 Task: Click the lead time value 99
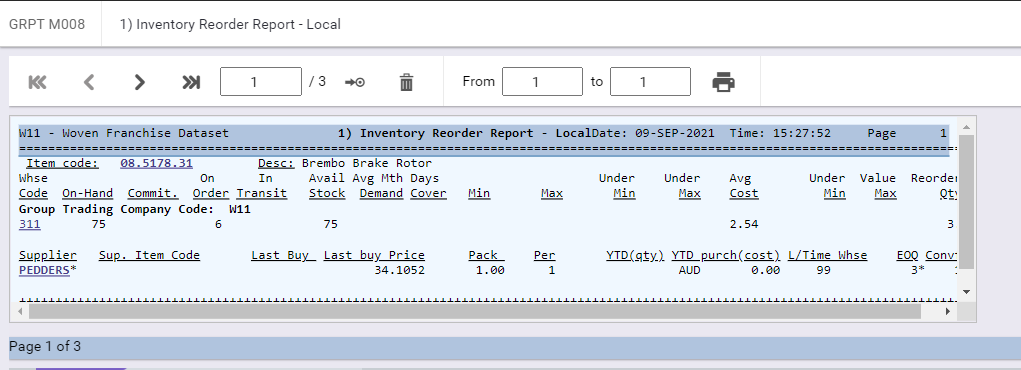(823, 270)
